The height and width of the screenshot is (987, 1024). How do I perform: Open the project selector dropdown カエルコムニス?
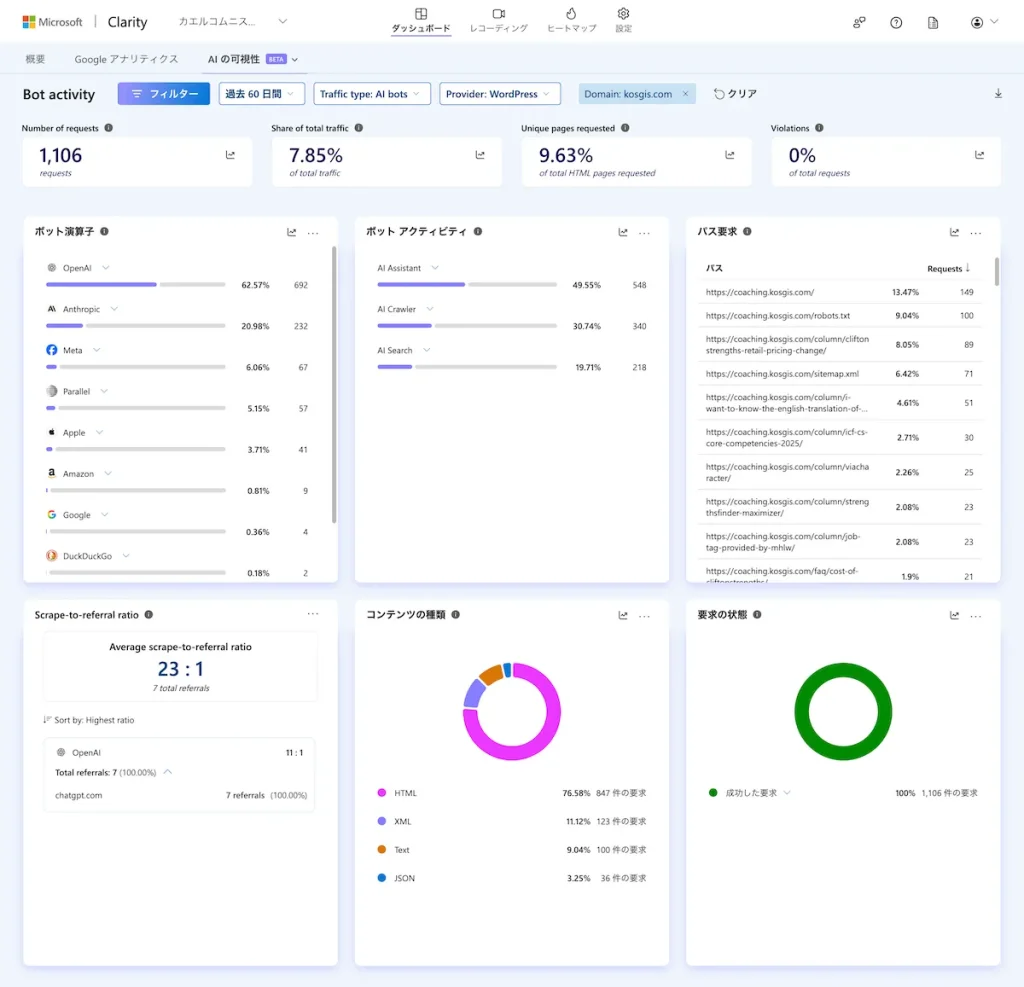(232, 22)
